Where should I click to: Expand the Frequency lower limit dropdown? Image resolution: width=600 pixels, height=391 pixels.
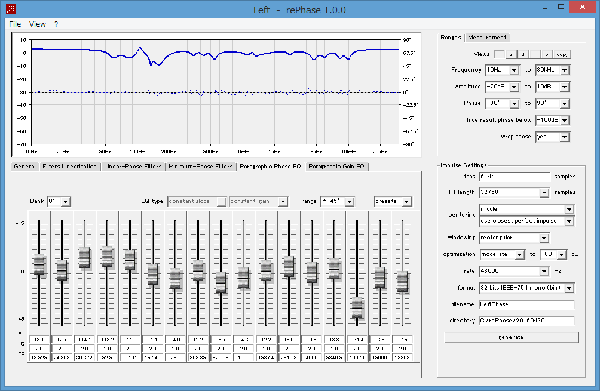pyautogui.click(x=514, y=70)
